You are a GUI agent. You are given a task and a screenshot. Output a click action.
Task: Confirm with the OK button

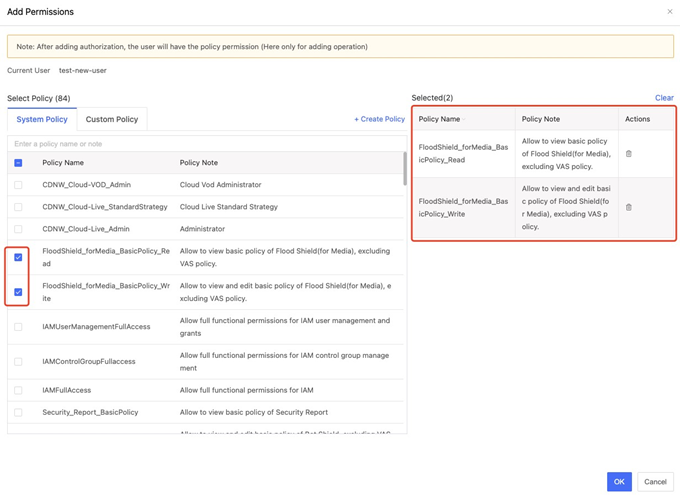(x=619, y=482)
